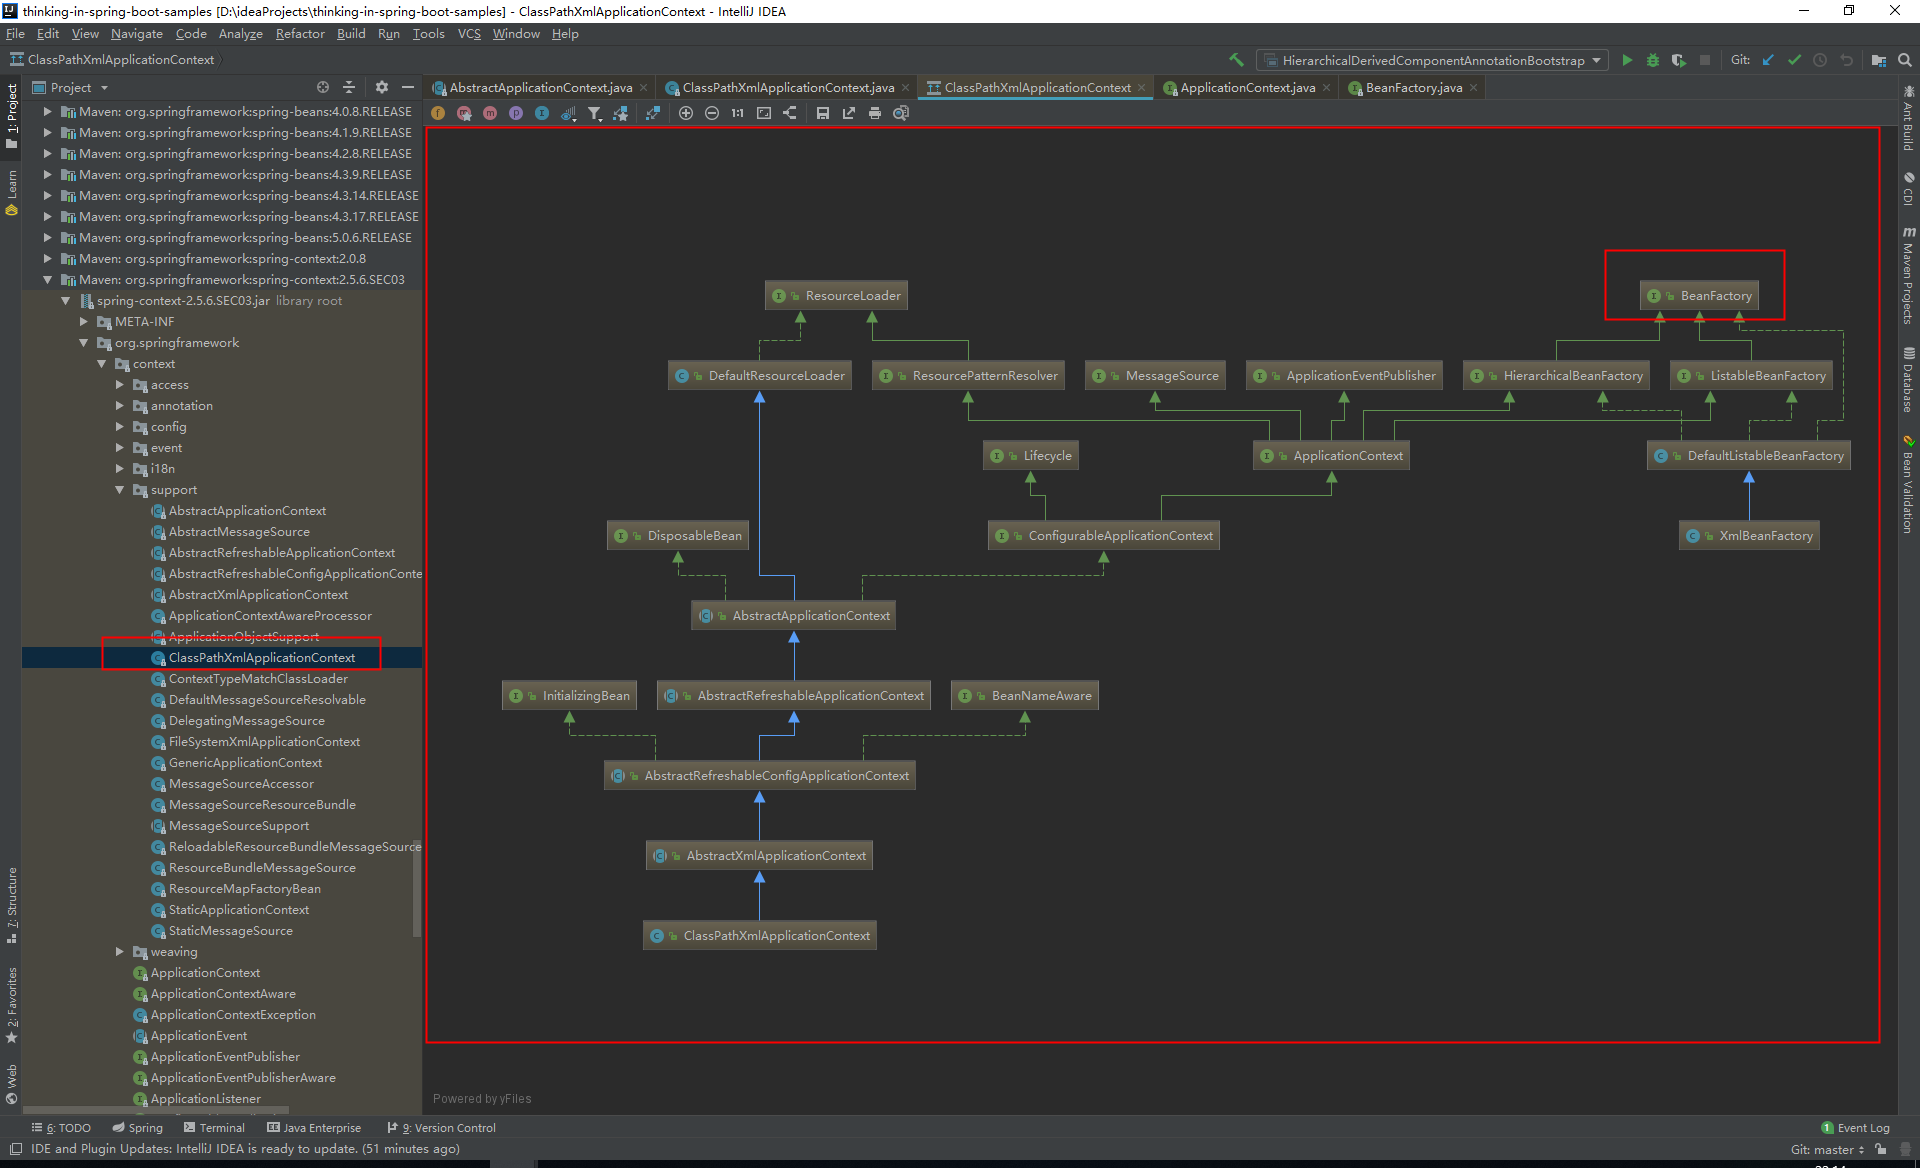Toggle the Show Methods diagram filter
Viewport: 1920px width, 1168px height.
pyautogui.click(x=490, y=113)
